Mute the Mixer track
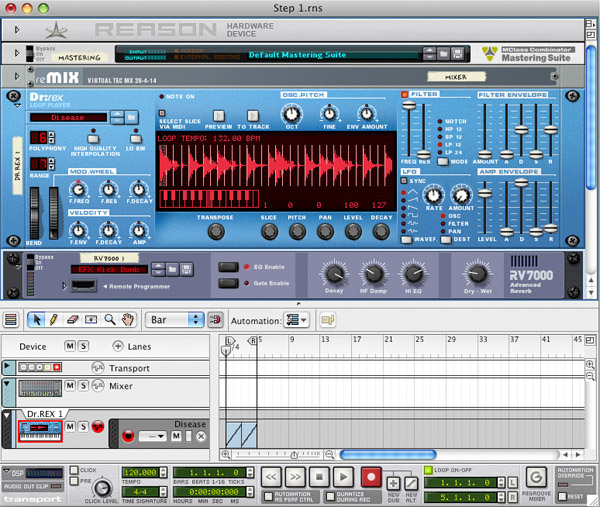This screenshot has height=507, width=600. (70, 385)
